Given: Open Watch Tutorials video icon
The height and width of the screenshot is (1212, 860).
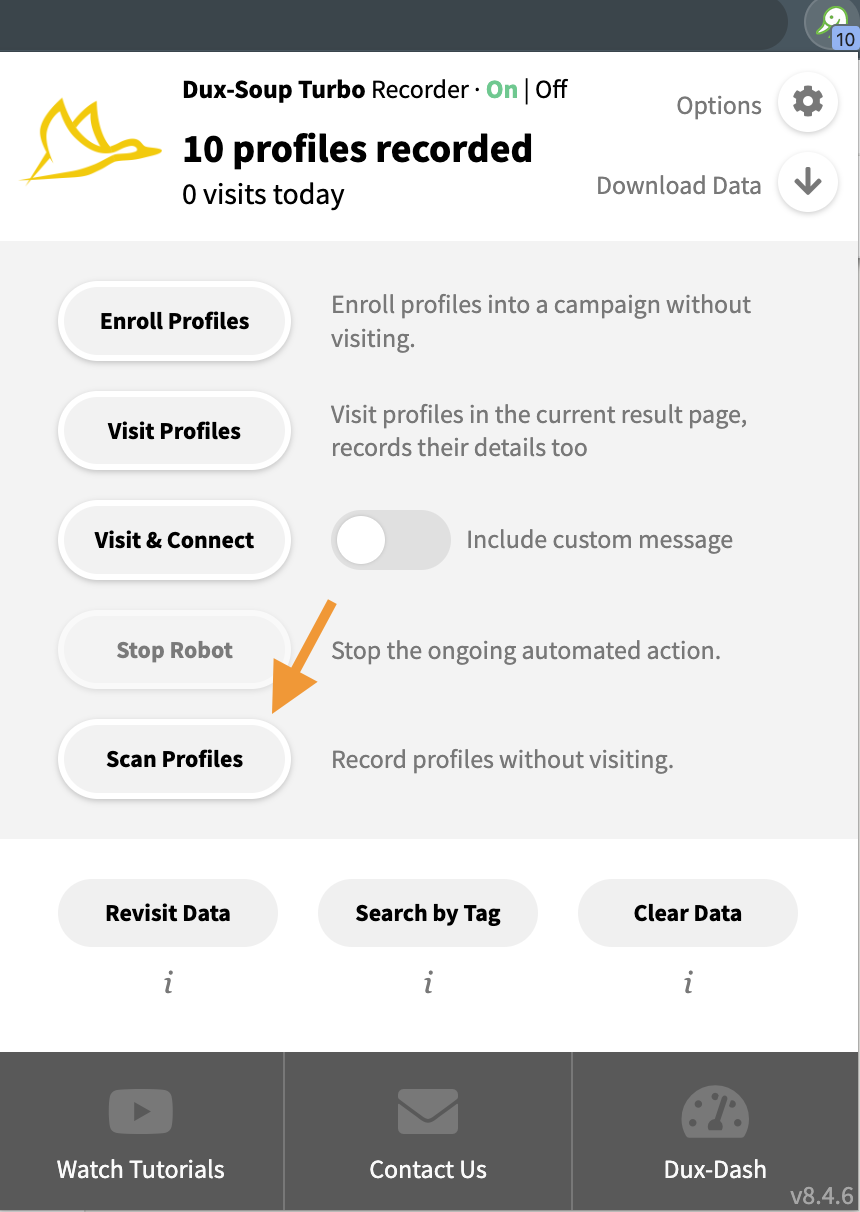Looking at the screenshot, I should (x=141, y=1111).
